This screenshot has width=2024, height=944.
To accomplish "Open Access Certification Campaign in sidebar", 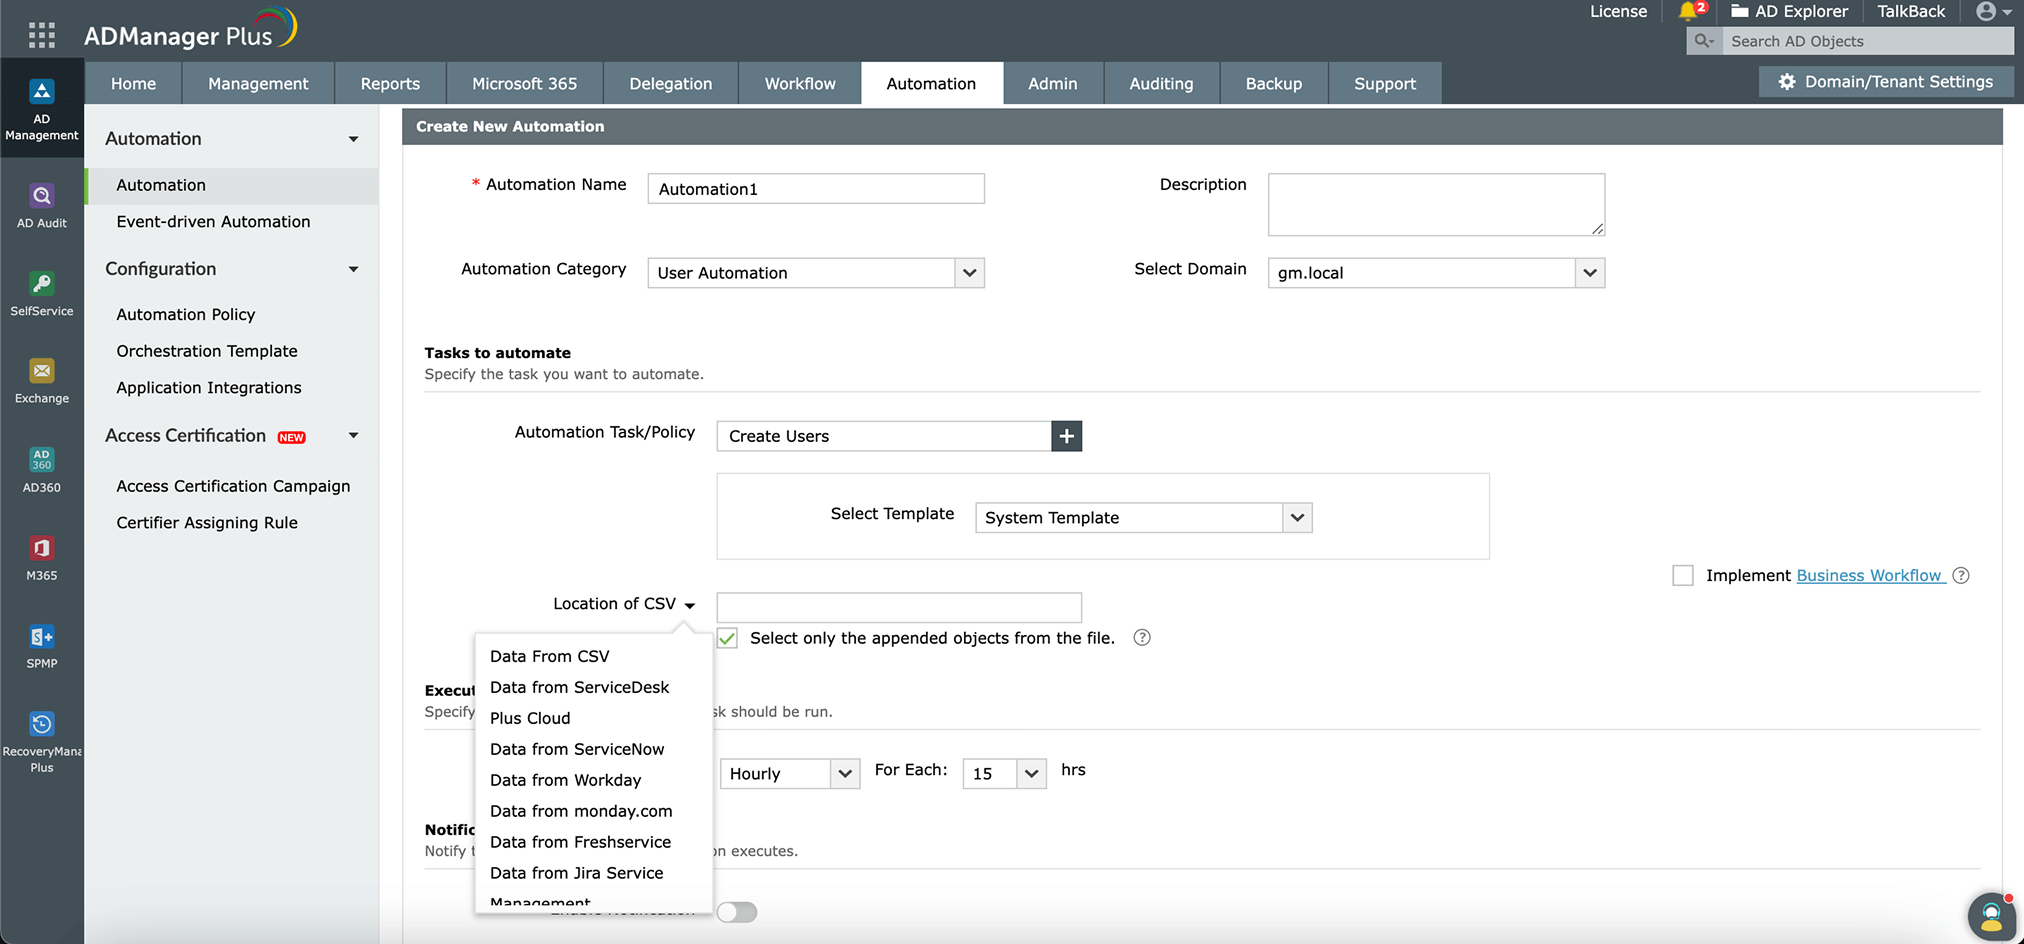I will click(x=233, y=486).
